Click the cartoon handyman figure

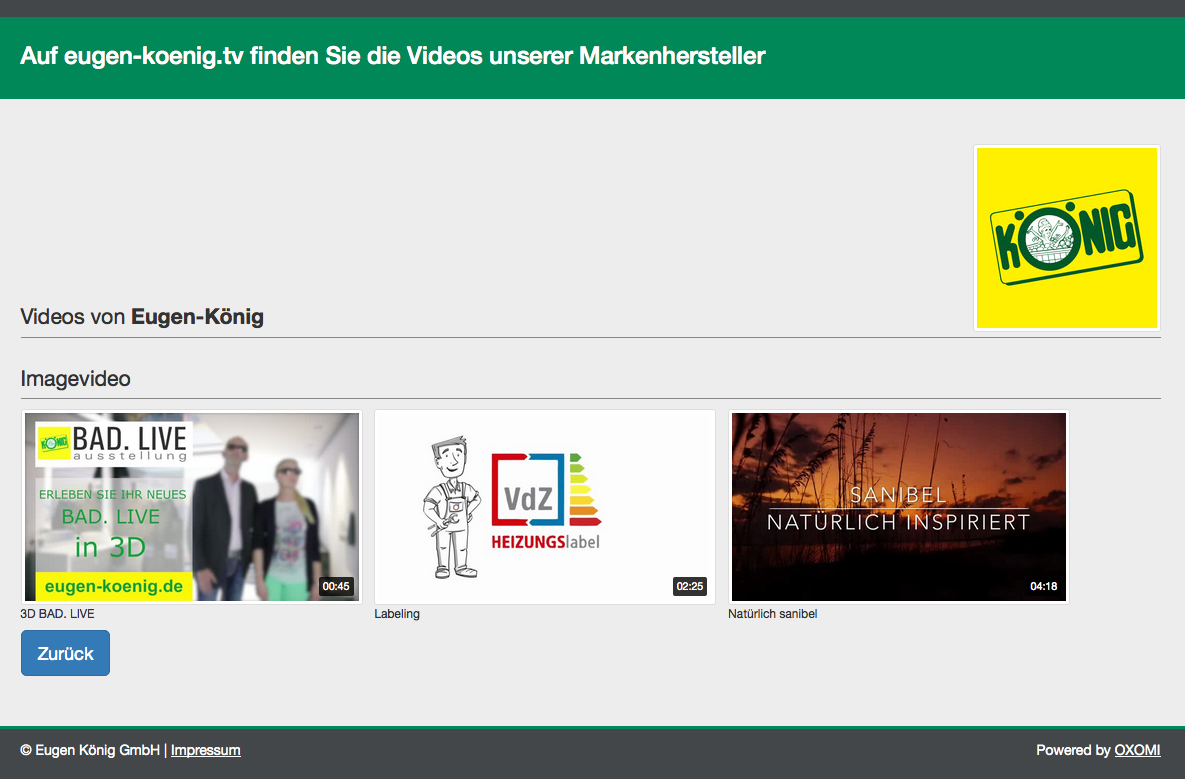449,506
